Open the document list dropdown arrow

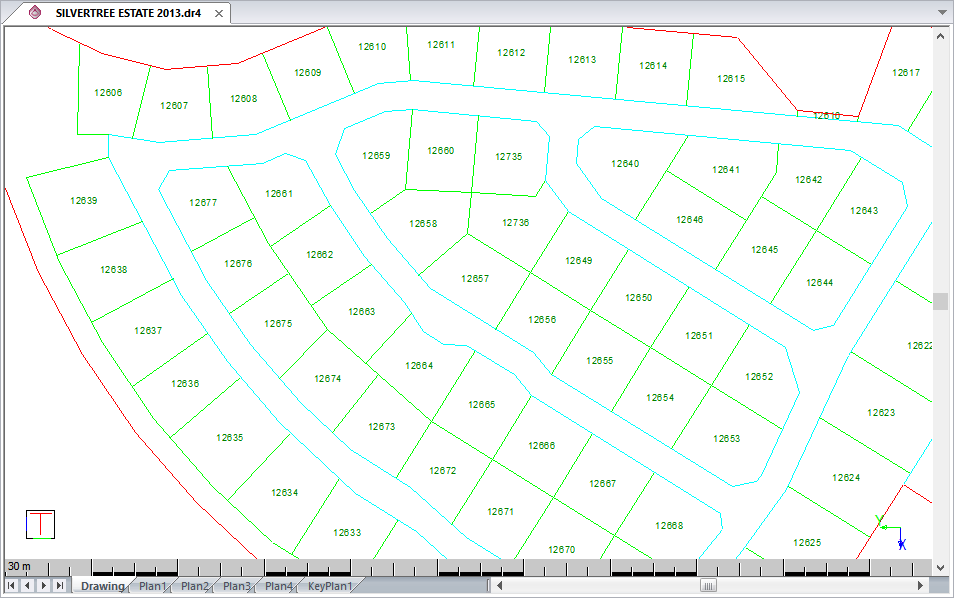(x=941, y=13)
